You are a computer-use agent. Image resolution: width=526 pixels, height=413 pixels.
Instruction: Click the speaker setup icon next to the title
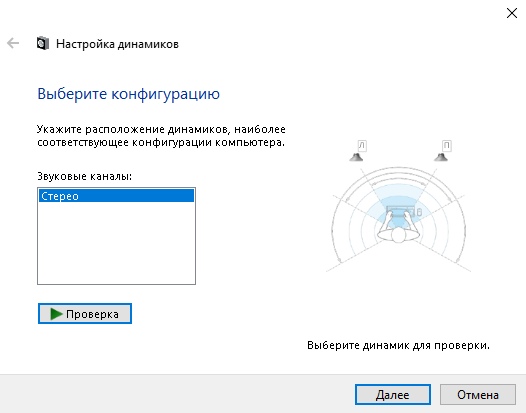pyautogui.click(x=43, y=43)
